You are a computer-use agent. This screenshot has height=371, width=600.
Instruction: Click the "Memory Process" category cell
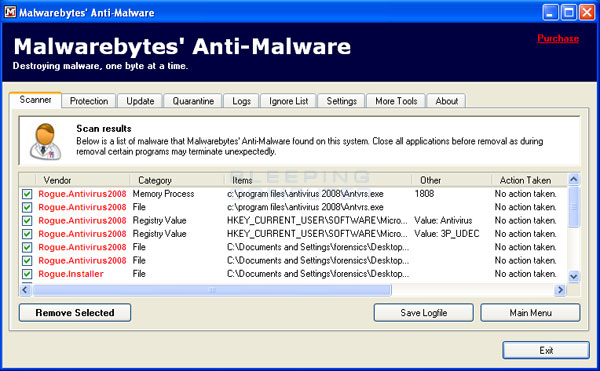coord(163,194)
